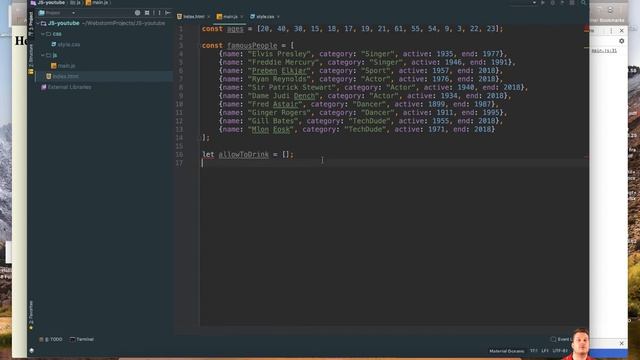Open devtools three-dot more options menu
This screenshot has width=640, height=360.
[611, 31]
